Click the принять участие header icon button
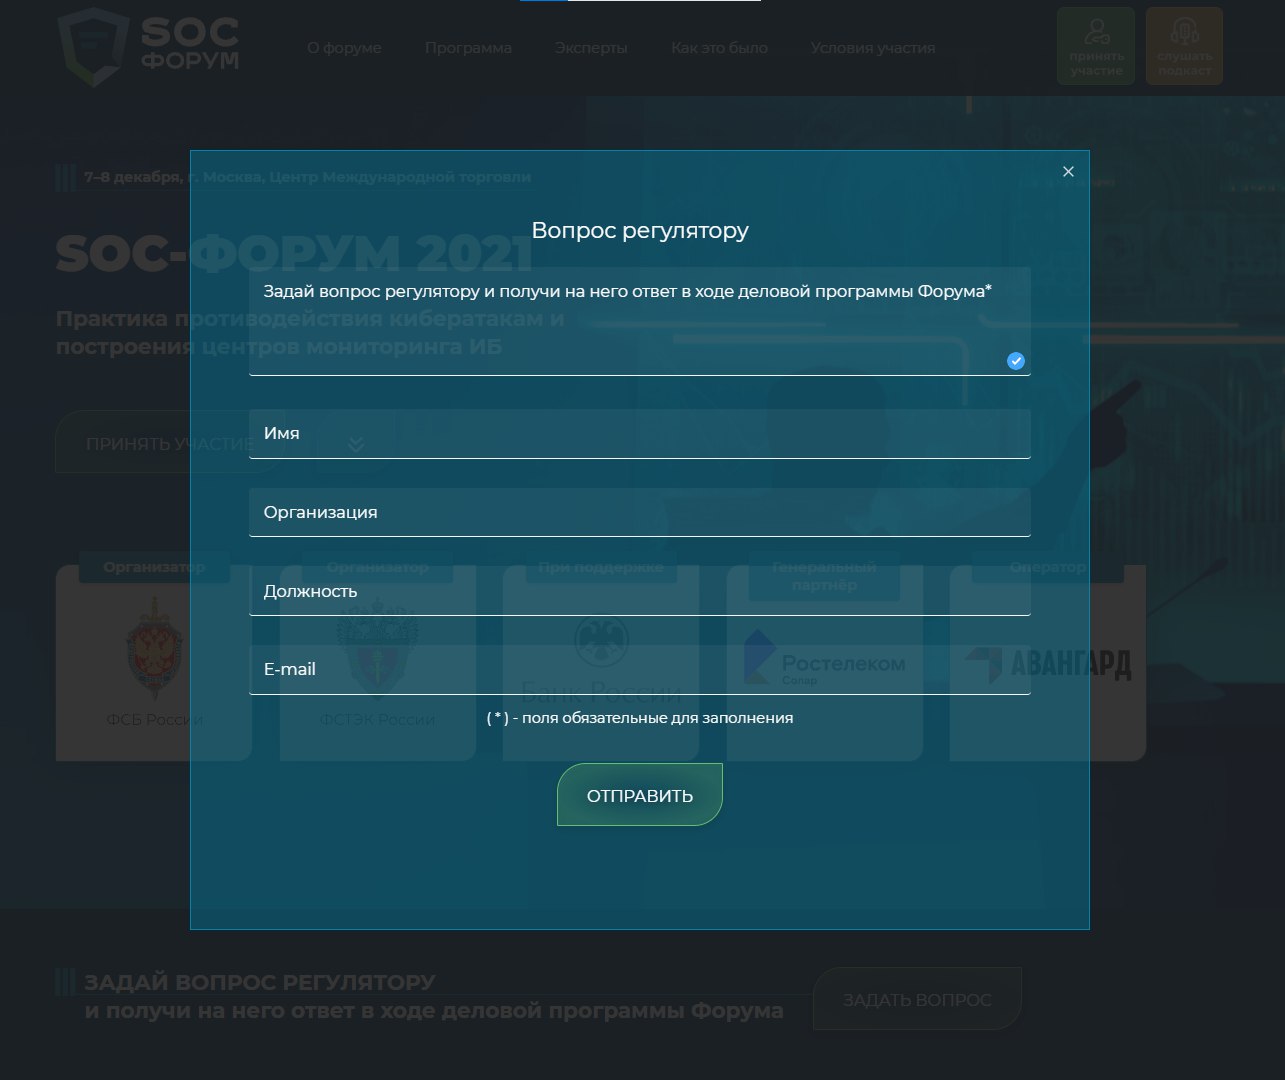 pos(1096,46)
